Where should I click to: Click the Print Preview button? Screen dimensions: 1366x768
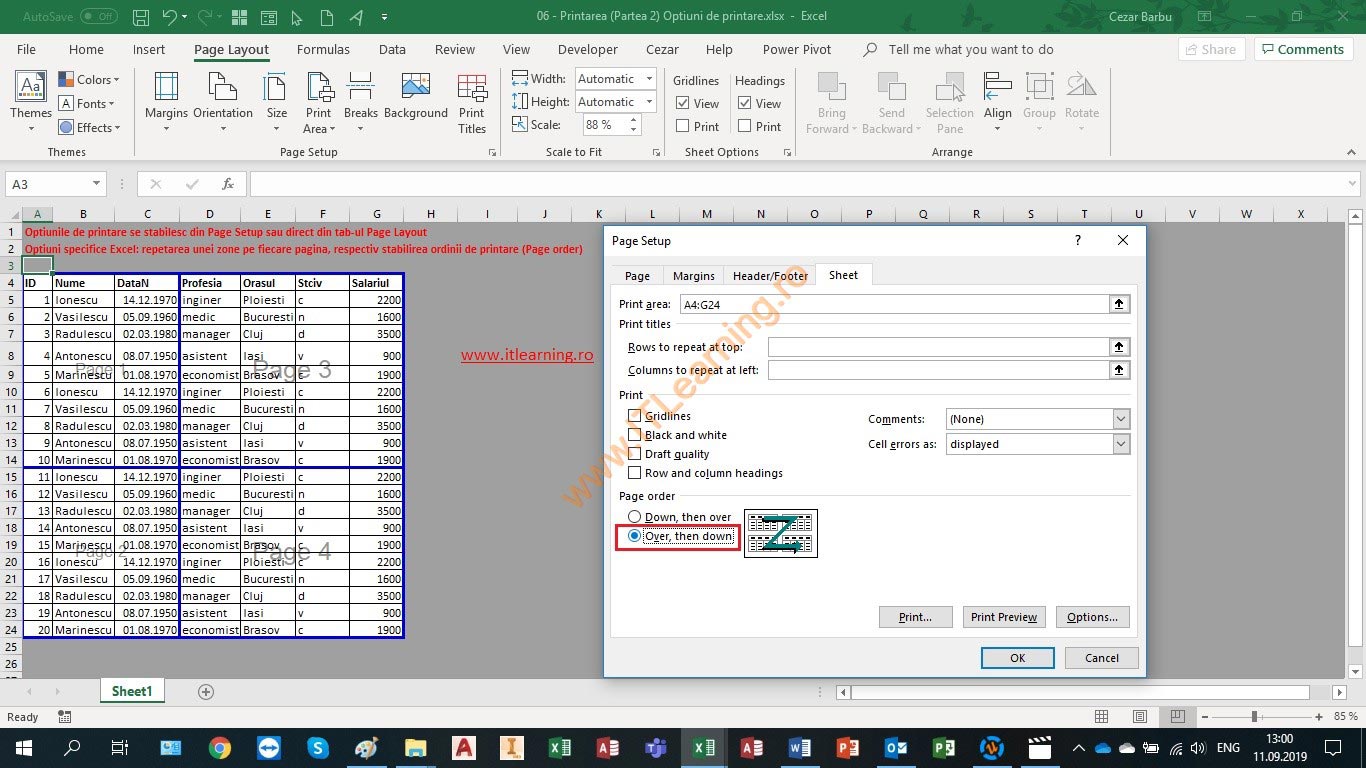tap(1004, 617)
